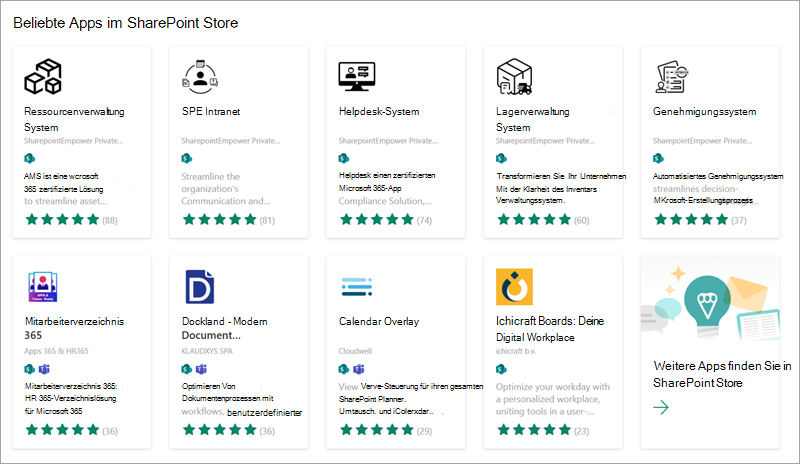This screenshot has height=464, width=800.
Task: Click the Genehmigungssystem checklist icon
Action: click(x=672, y=77)
